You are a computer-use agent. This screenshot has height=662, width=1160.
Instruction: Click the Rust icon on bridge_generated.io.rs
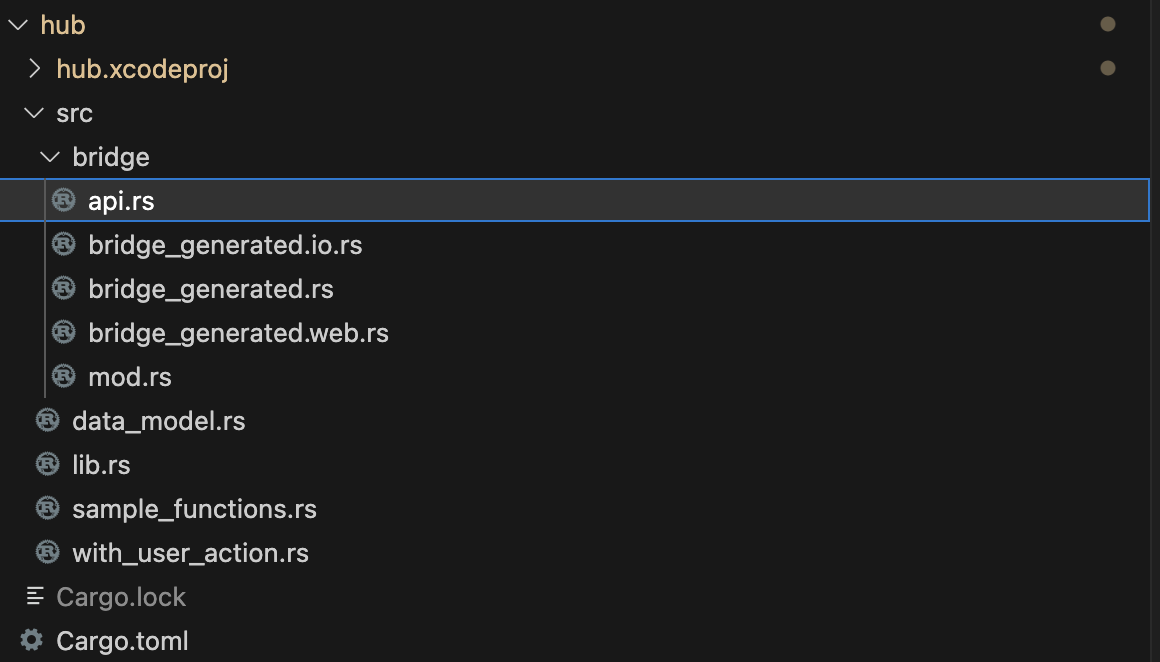(63, 244)
